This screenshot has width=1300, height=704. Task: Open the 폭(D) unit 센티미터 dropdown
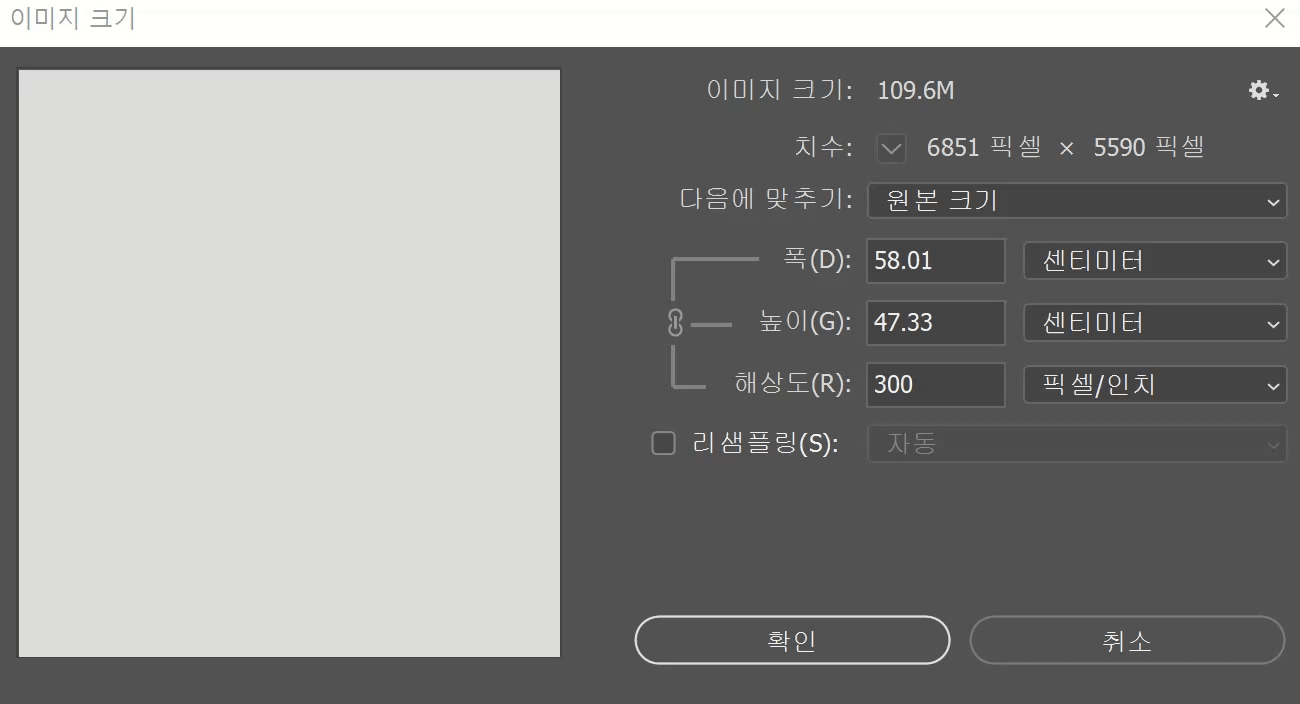point(1155,262)
